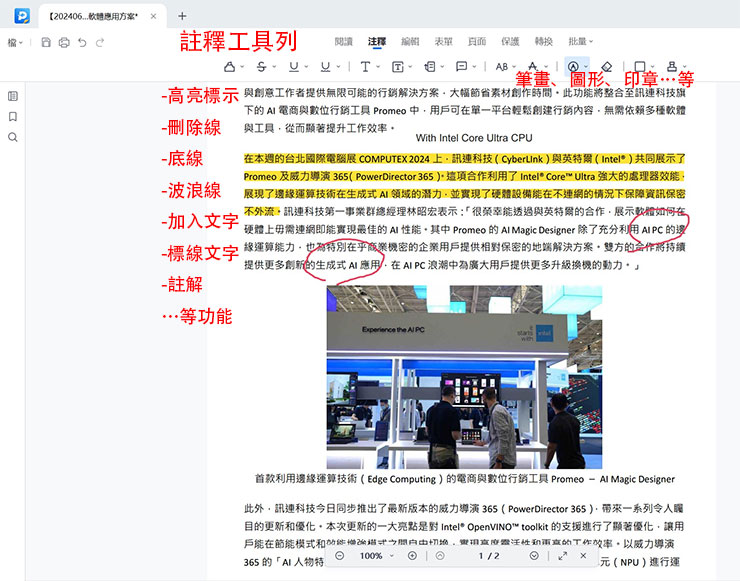The width and height of the screenshot is (740, 581).
Task: Zoom in with the plus button
Action: [x=412, y=556]
